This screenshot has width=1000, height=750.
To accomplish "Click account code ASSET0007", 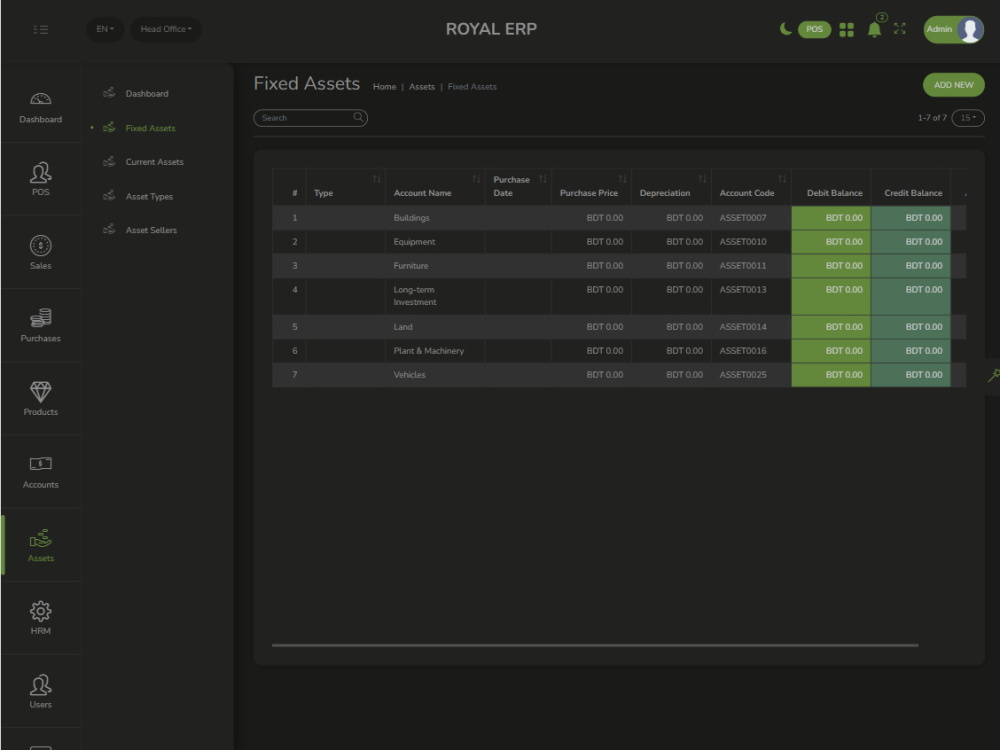I will point(743,218).
